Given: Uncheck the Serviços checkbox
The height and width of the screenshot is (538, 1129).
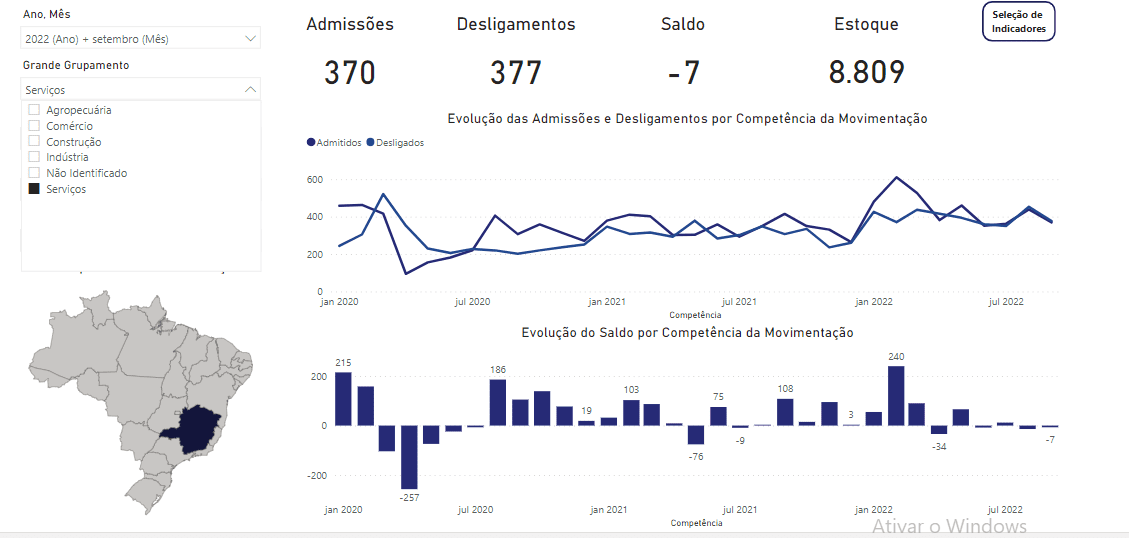Looking at the screenshot, I should click(35, 189).
